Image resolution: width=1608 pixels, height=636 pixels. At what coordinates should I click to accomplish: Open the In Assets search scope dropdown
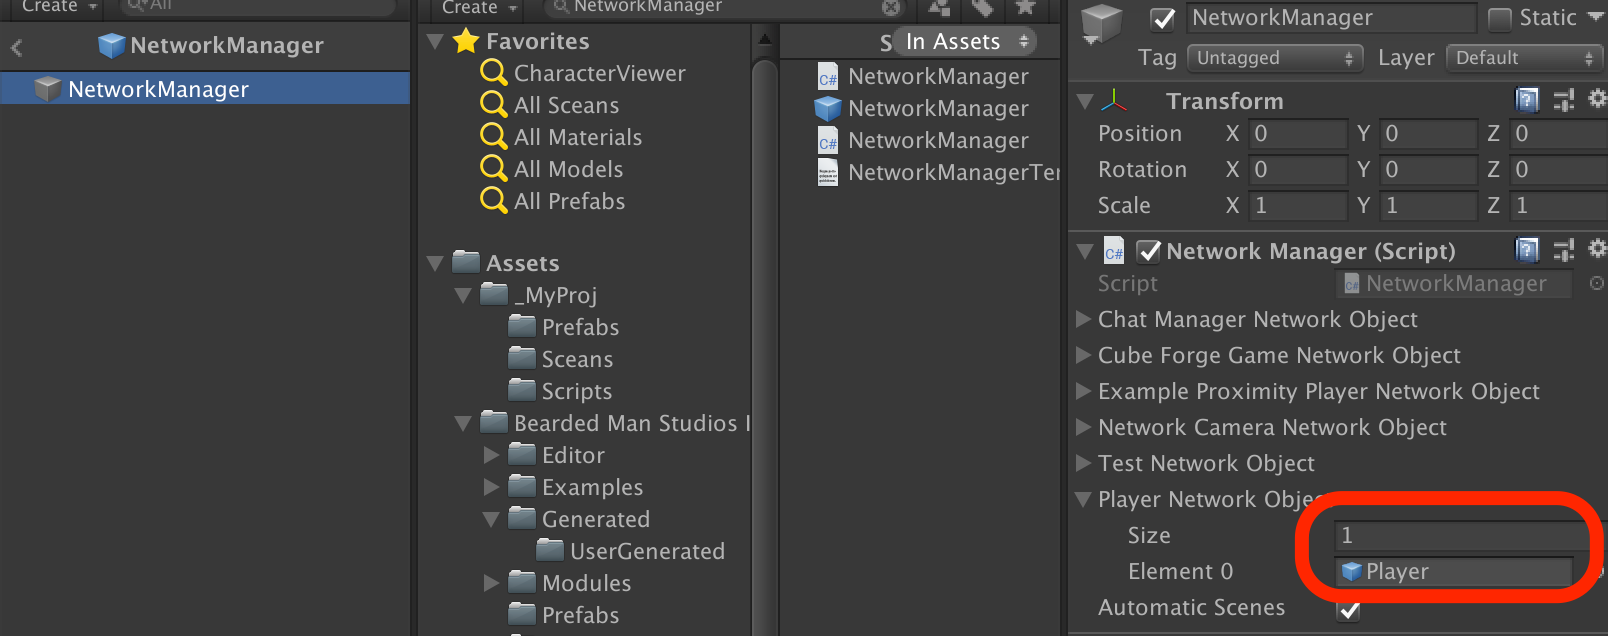tap(964, 42)
